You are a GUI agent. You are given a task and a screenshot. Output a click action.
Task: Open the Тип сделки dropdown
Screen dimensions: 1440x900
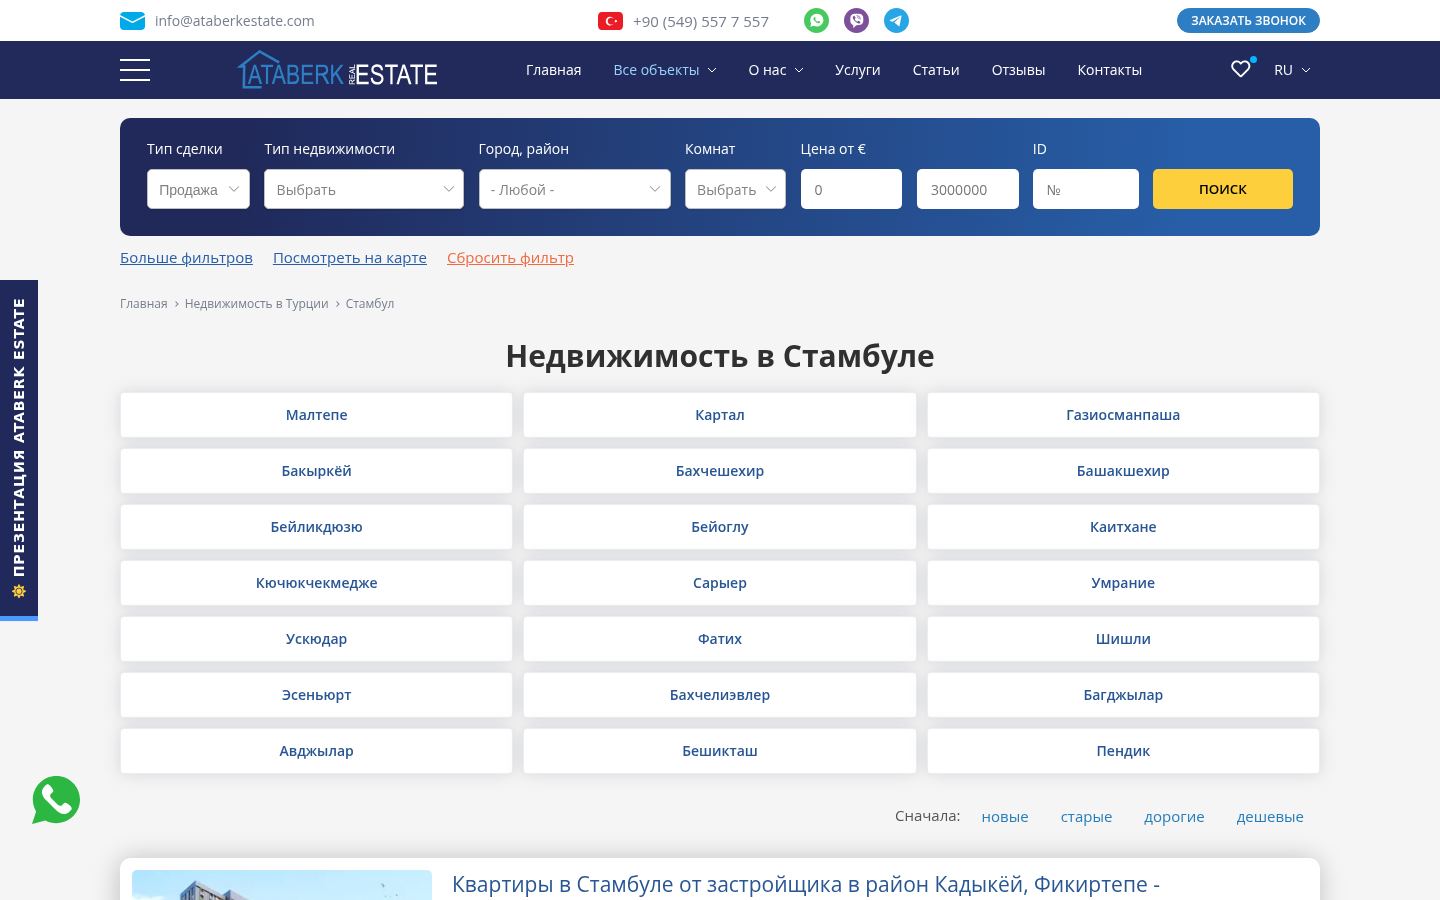click(x=198, y=189)
